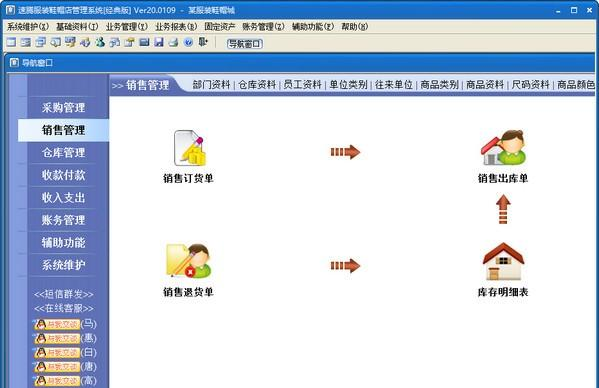
Task: Click the 导航窗口 toolbar button
Action: coord(245,44)
